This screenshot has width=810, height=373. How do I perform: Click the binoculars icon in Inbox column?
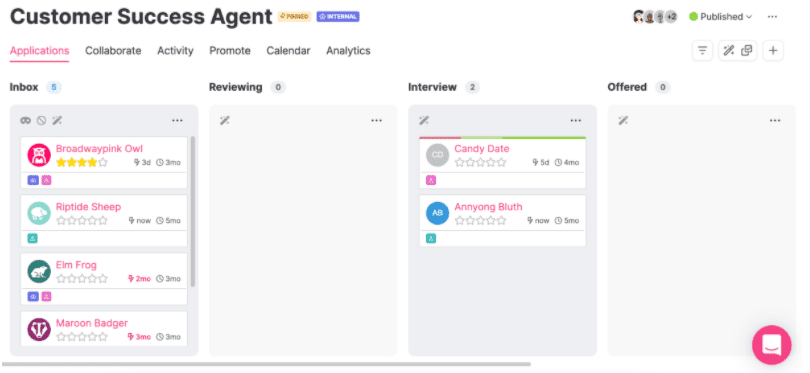click(25, 120)
